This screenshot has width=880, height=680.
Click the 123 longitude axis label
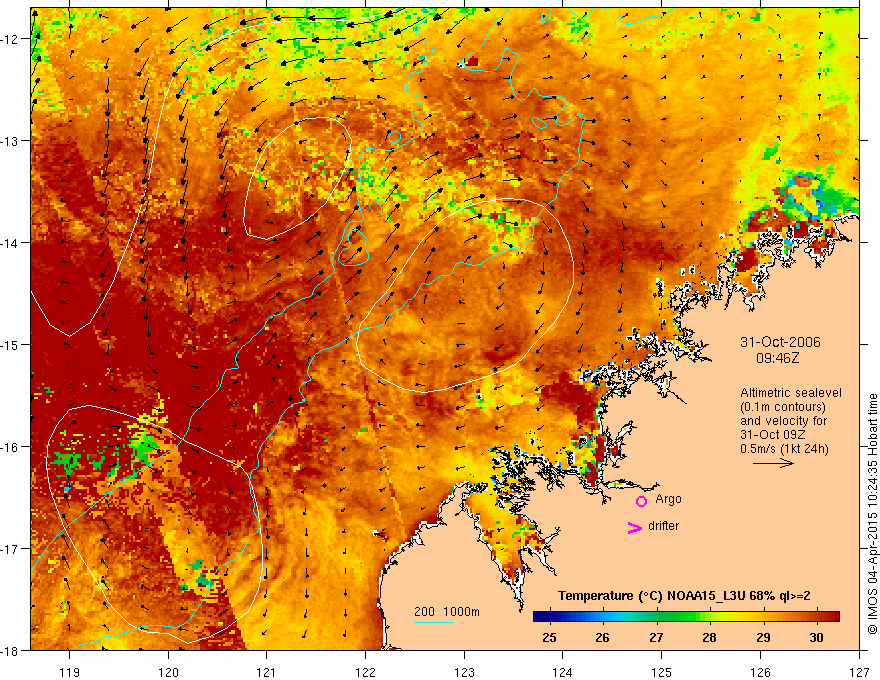click(x=464, y=672)
